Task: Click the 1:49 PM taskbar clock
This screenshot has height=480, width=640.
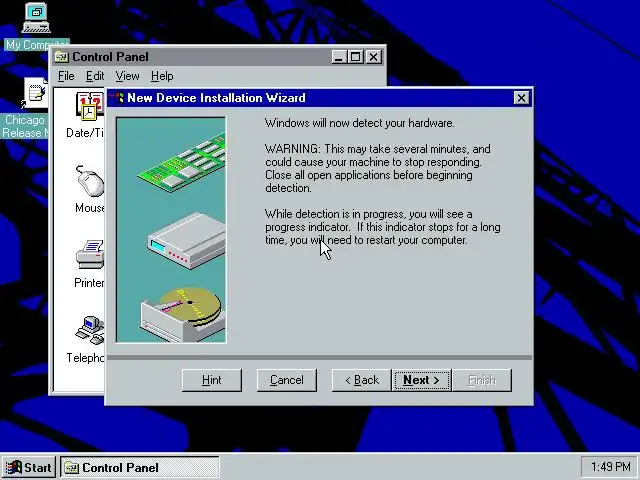Action: coord(610,467)
